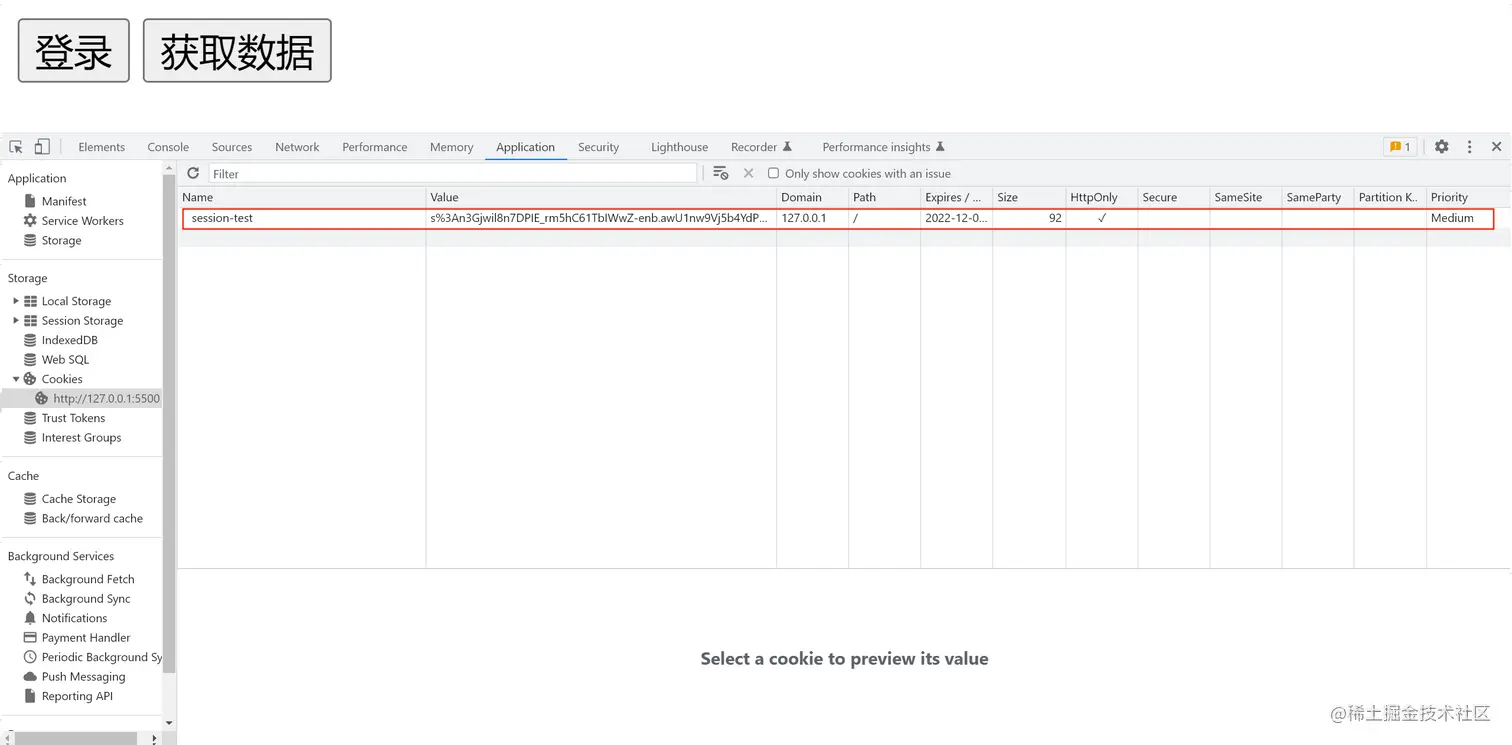Collapse the Cookies tree arrow
Viewport: 1512px width, 745px height.
pos(16,379)
